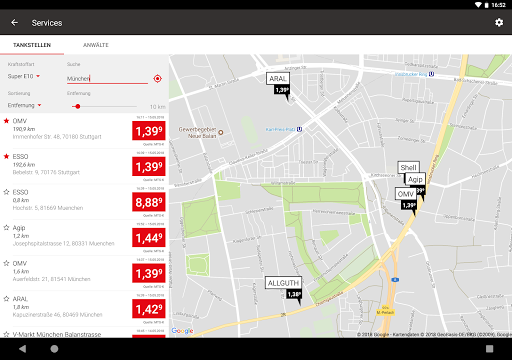Select the ALLGUTH map marker

(x=283, y=283)
